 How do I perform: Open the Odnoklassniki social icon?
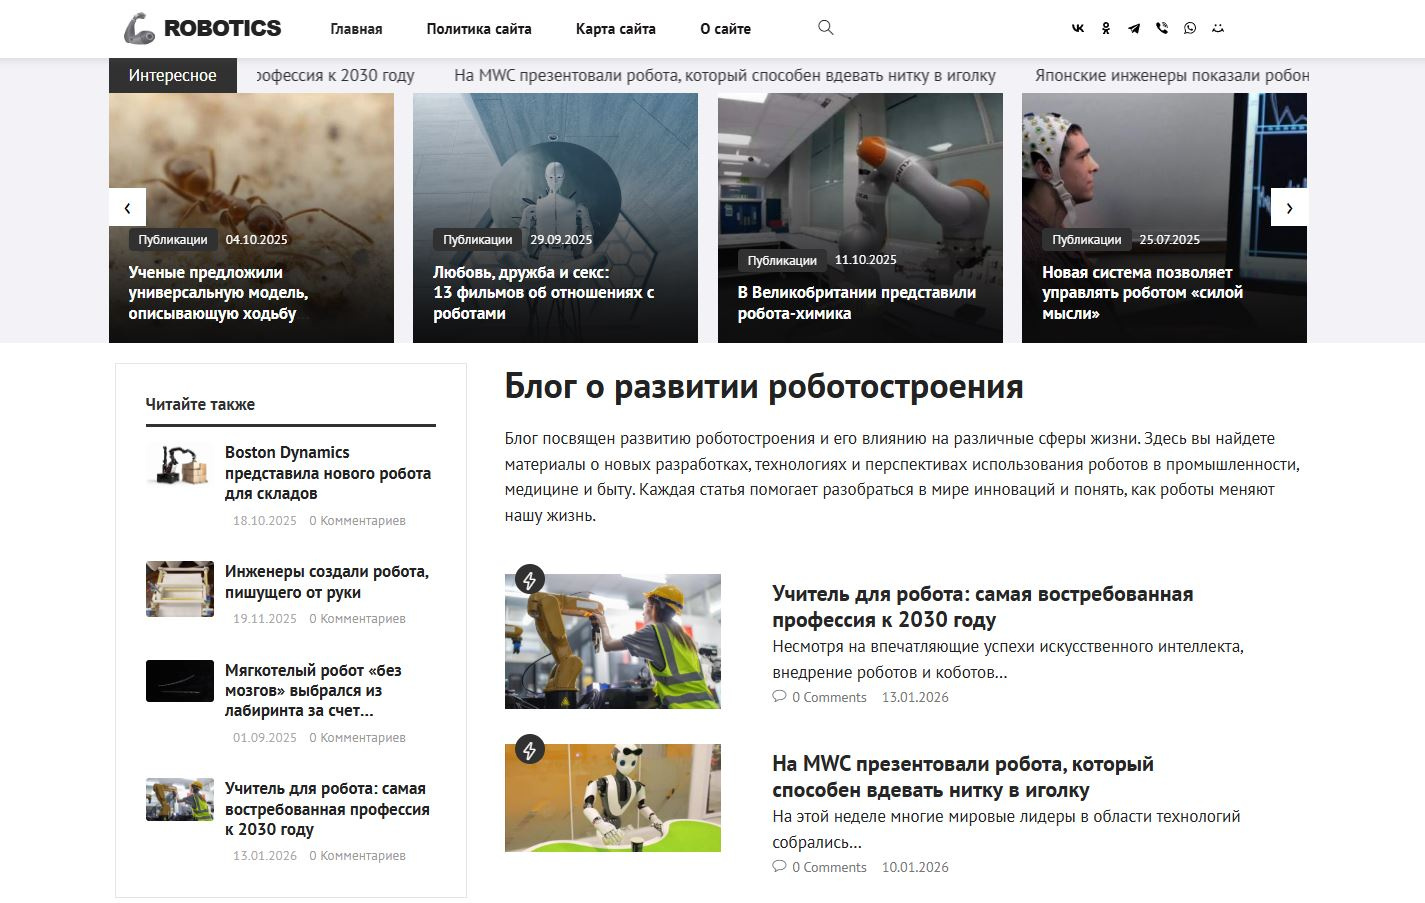click(1106, 28)
